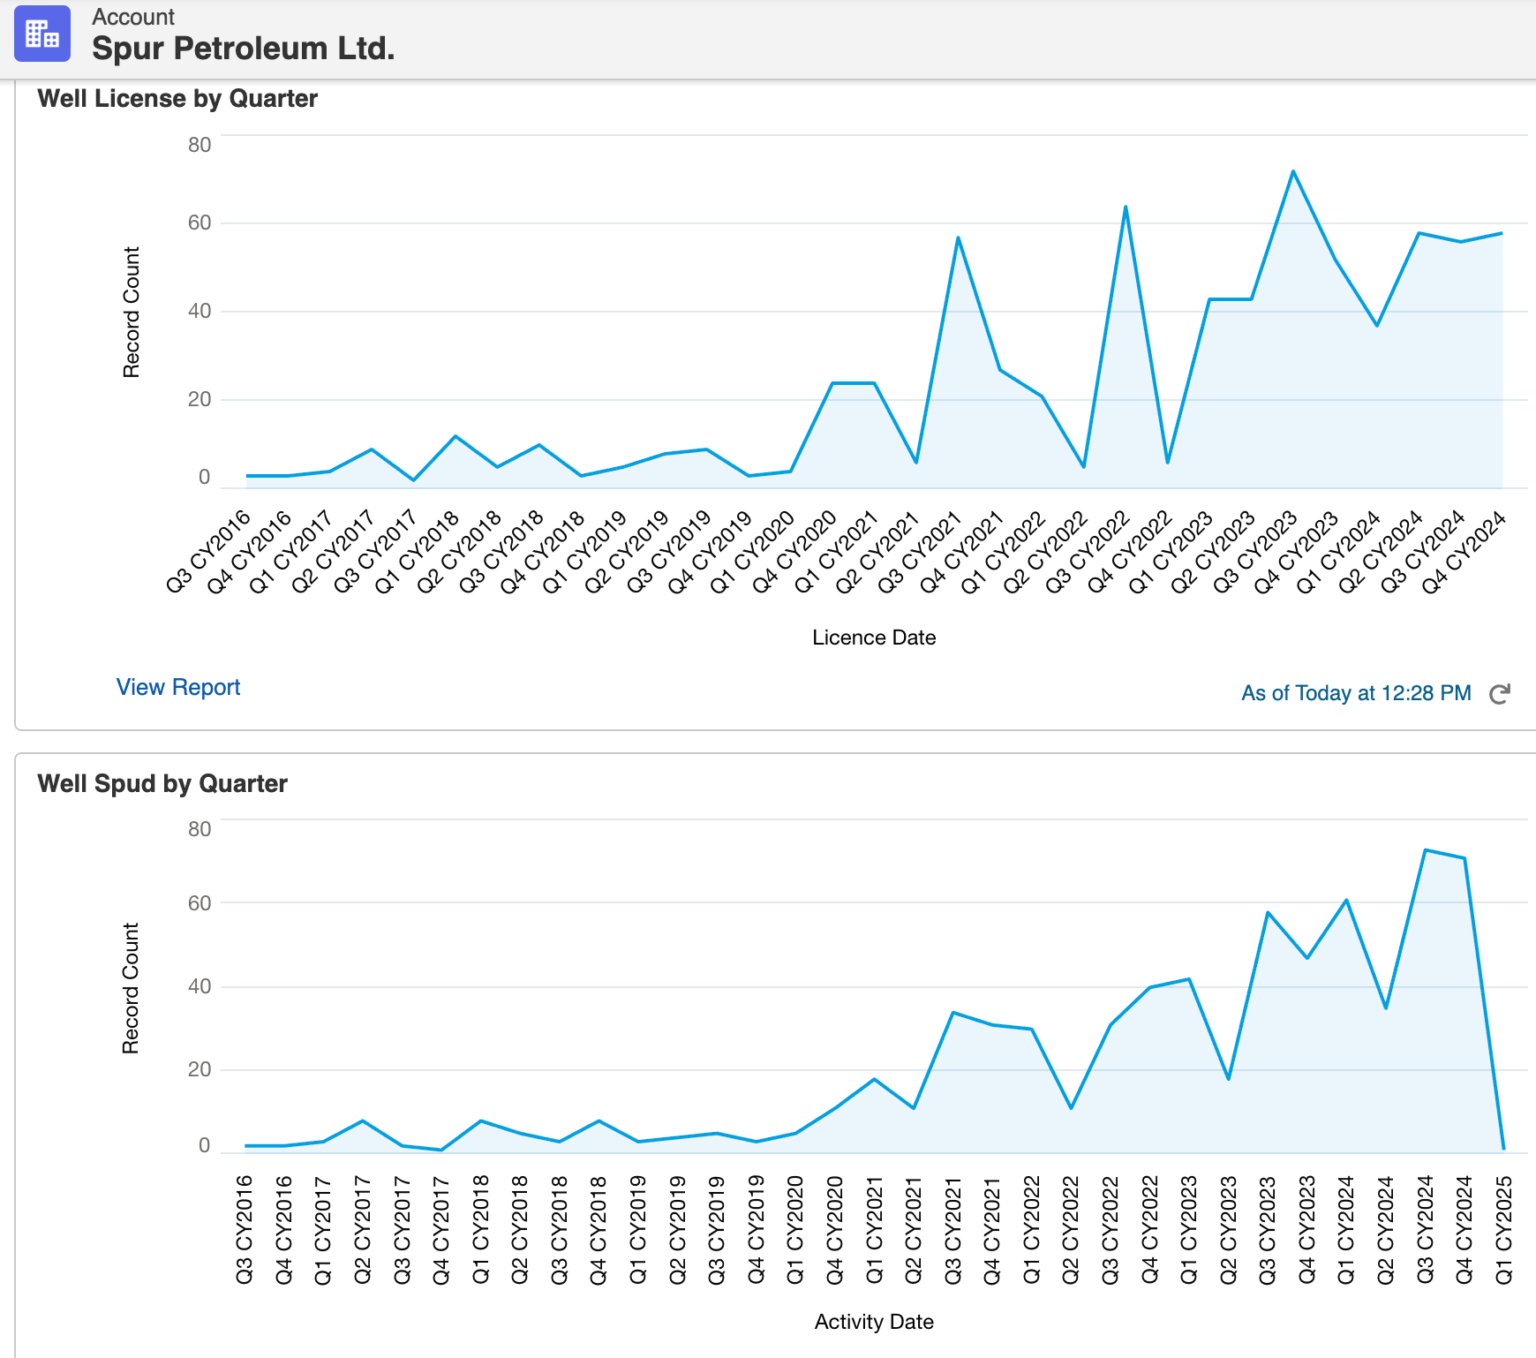Click the Well License by Quarter title
Image resolution: width=1536 pixels, height=1358 pixels.
pyautogui.click(x=177, y=98)
